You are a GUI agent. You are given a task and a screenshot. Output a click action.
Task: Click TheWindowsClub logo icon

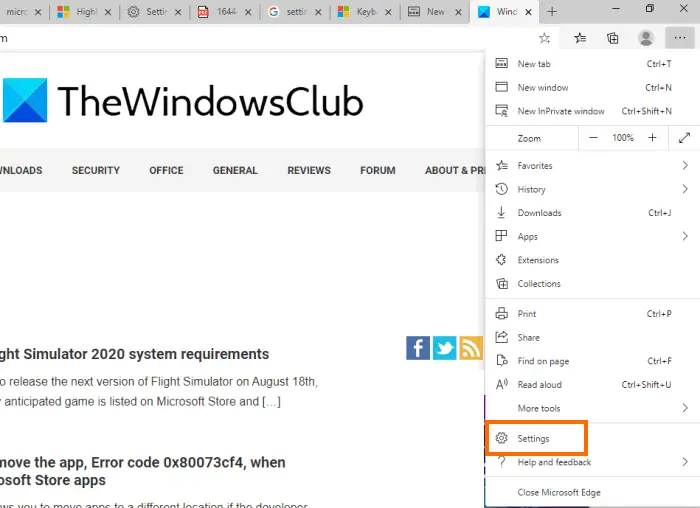[x=25, y=100]
